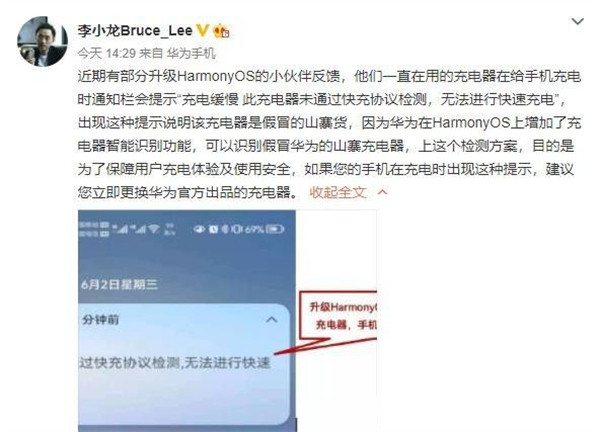600x432 pixels.
Task: Open the attached phone screenshot image
Action: [x=227, y=321]
